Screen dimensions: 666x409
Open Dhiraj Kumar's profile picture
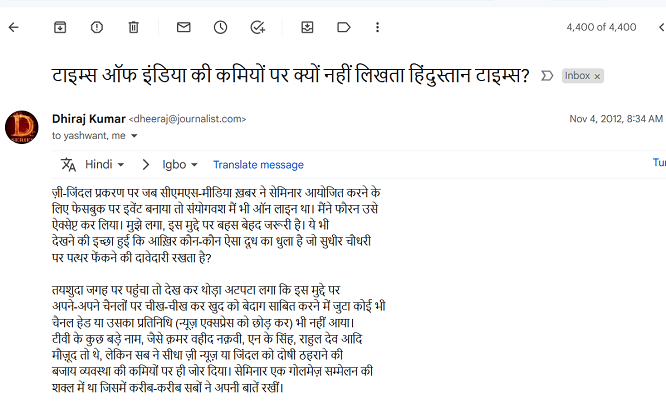[22, 127]
